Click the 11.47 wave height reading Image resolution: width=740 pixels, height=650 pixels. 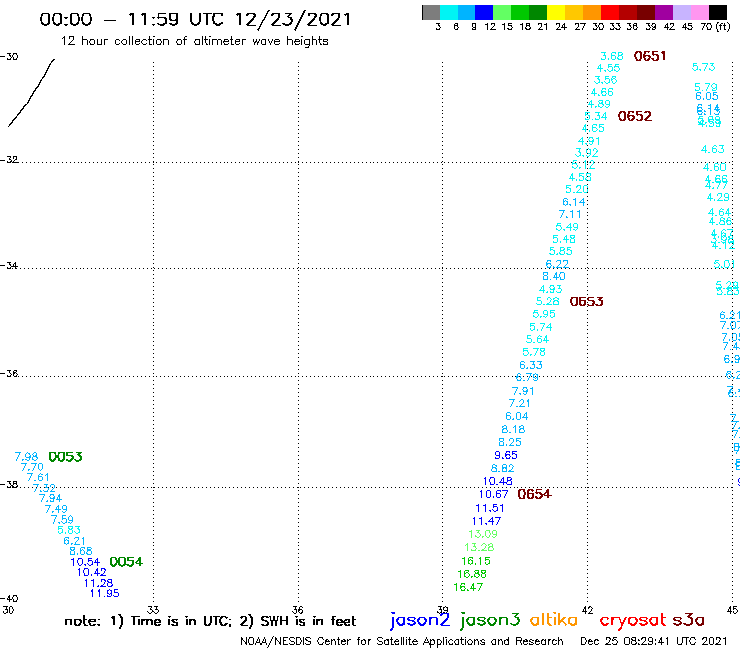point(487,521)
